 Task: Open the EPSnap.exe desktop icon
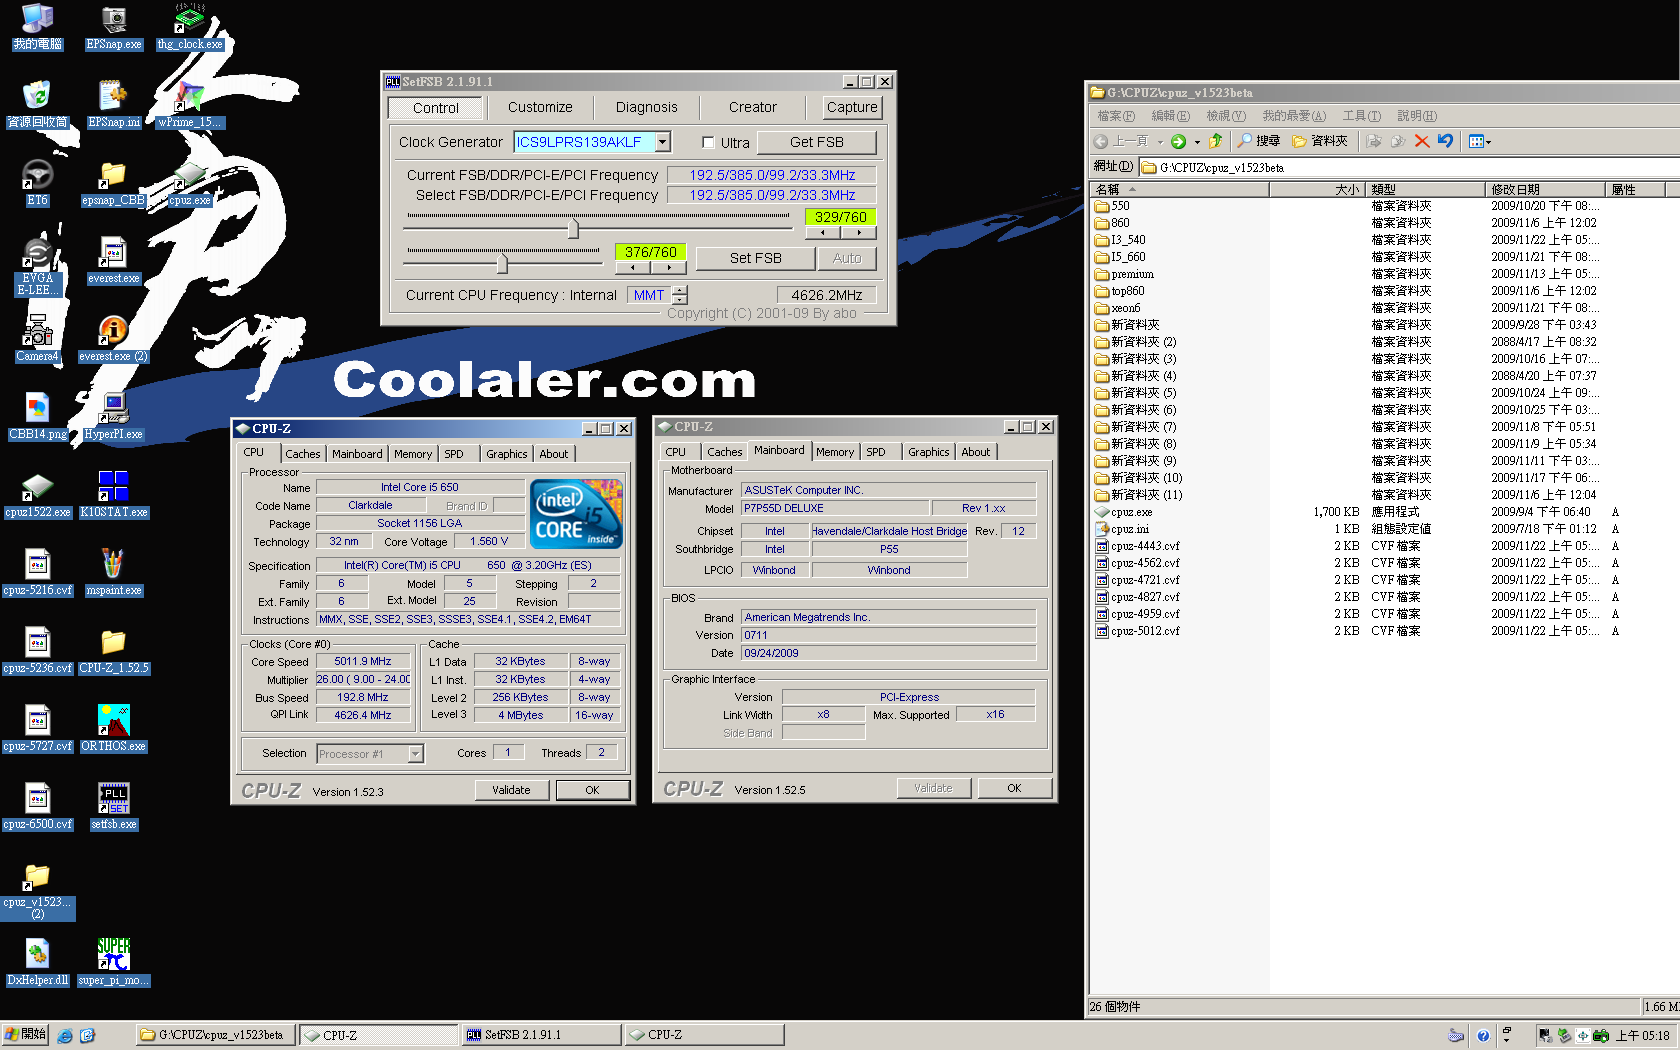tap(113, 27)
